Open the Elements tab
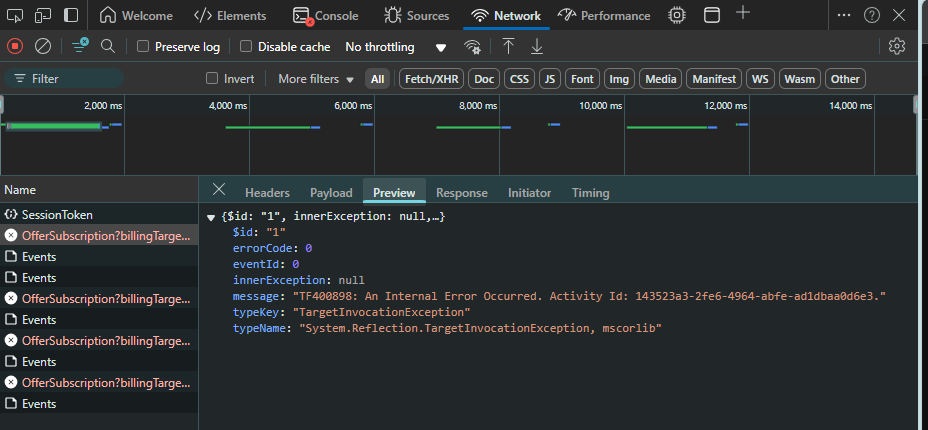928x430 pixels. click(230, 16)
